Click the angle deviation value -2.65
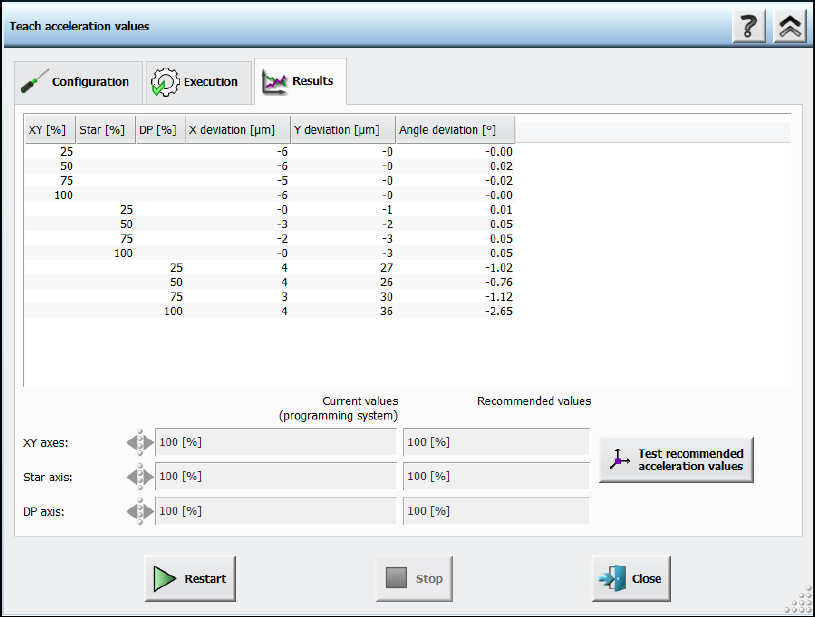The width and height of the screenshot is (815, 617). click(x=499, y=311)
